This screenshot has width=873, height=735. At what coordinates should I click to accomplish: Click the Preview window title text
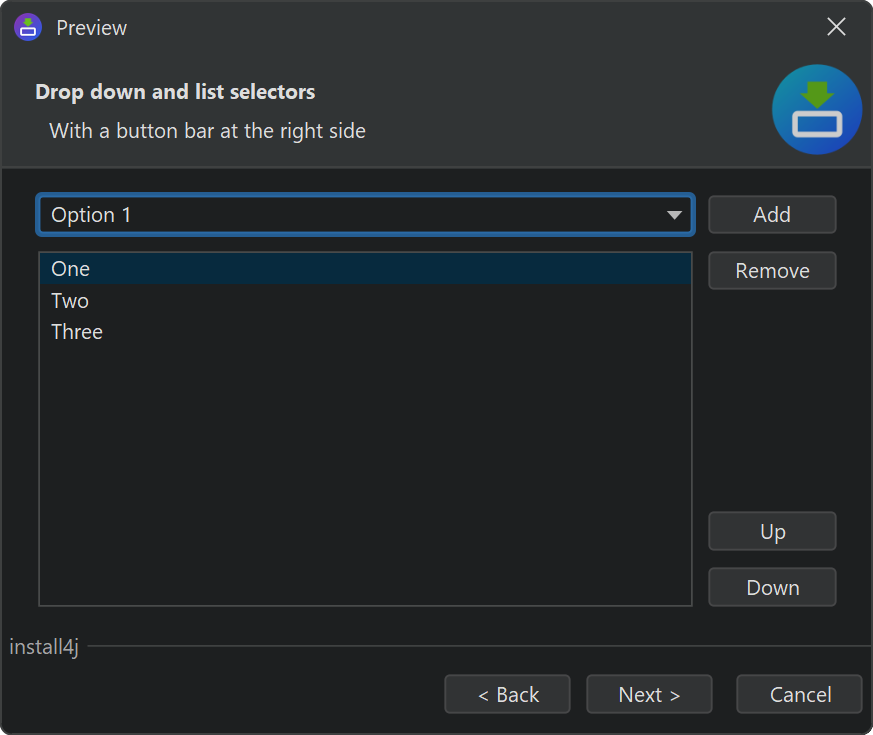coord(92,28)
